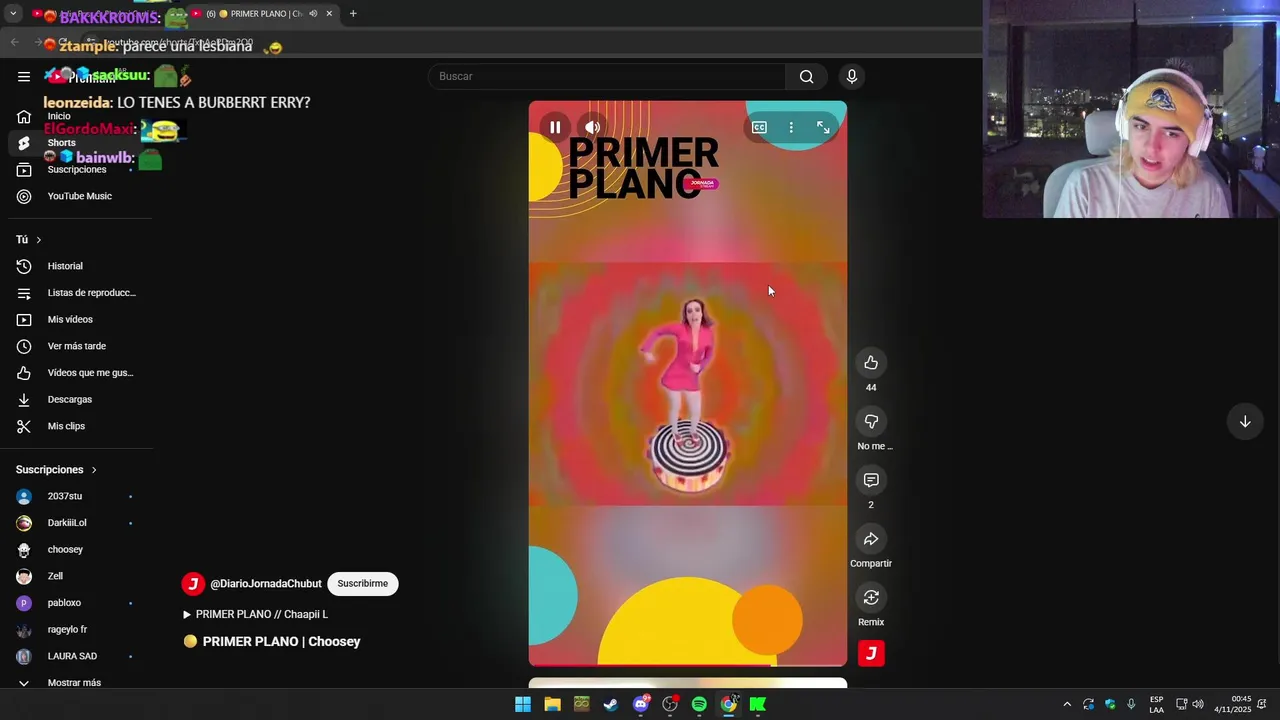The width and height of the screenshot is (1280, 720).
Task: Open the browser tab search dropdown
Action: [13, 14]
